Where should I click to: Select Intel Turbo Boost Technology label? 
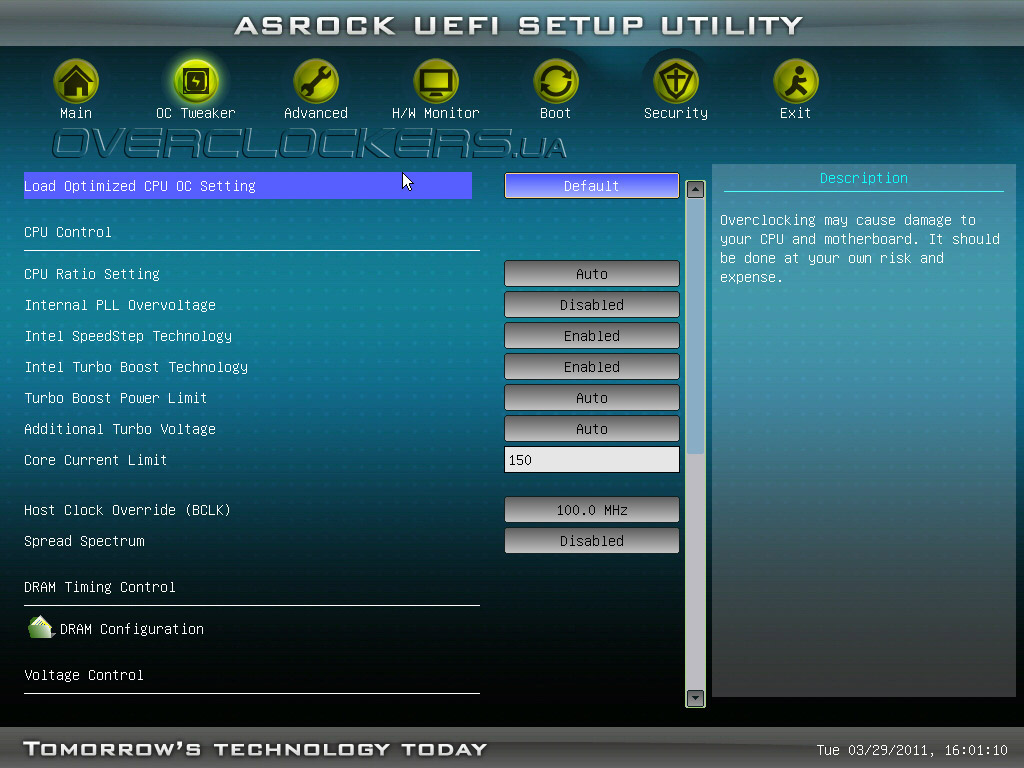pyautogui.click(x=136, y=367)
